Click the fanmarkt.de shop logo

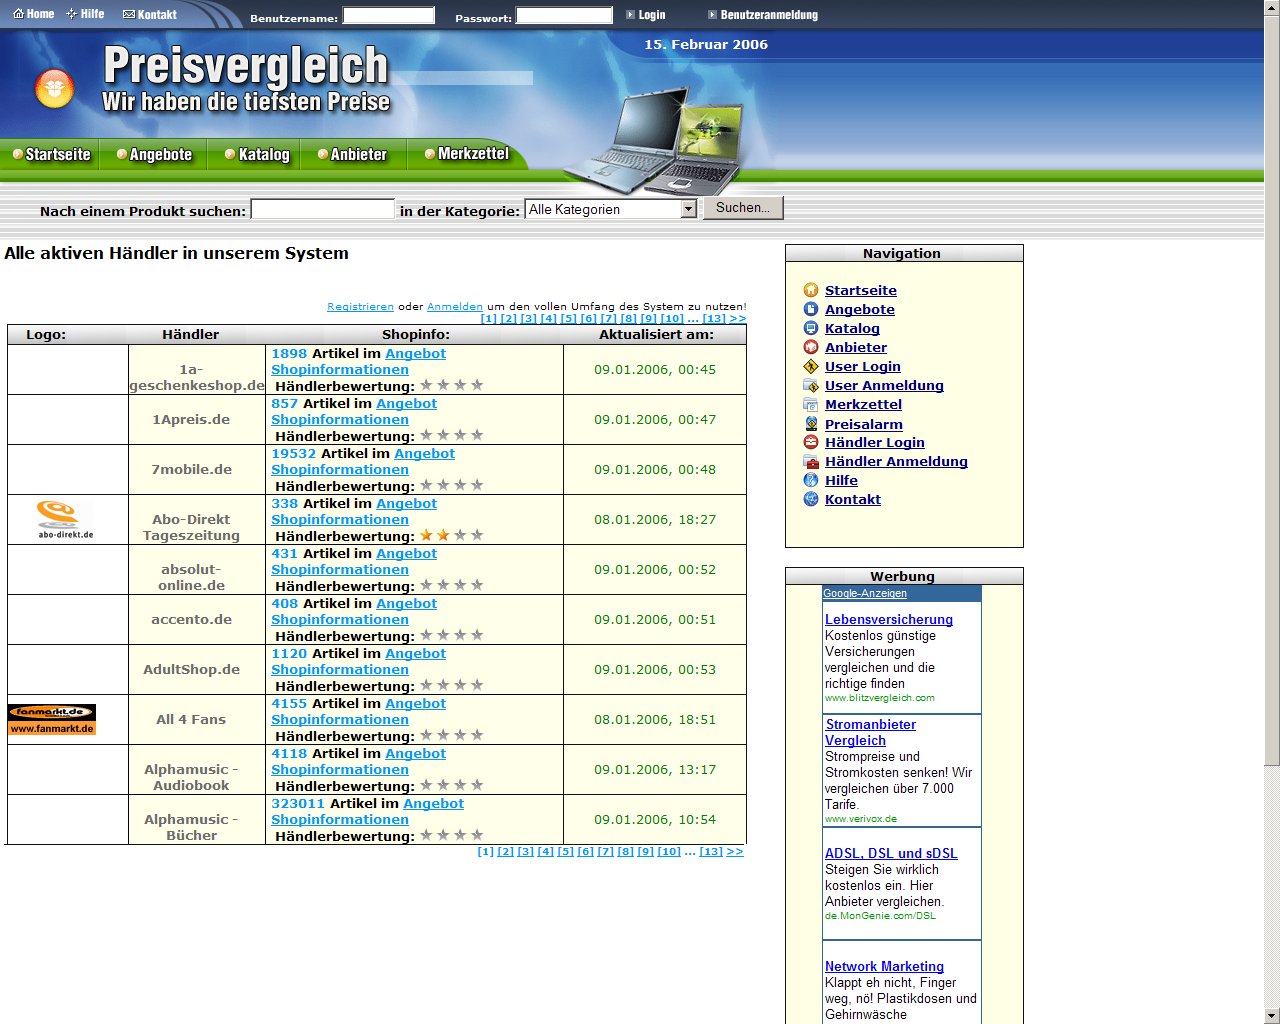[x=52, y=720]
